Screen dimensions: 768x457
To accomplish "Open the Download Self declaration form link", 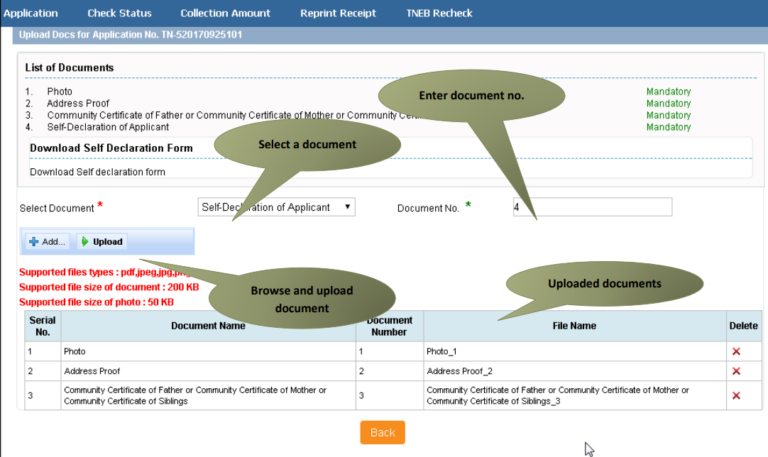I will tap(97, 171).
